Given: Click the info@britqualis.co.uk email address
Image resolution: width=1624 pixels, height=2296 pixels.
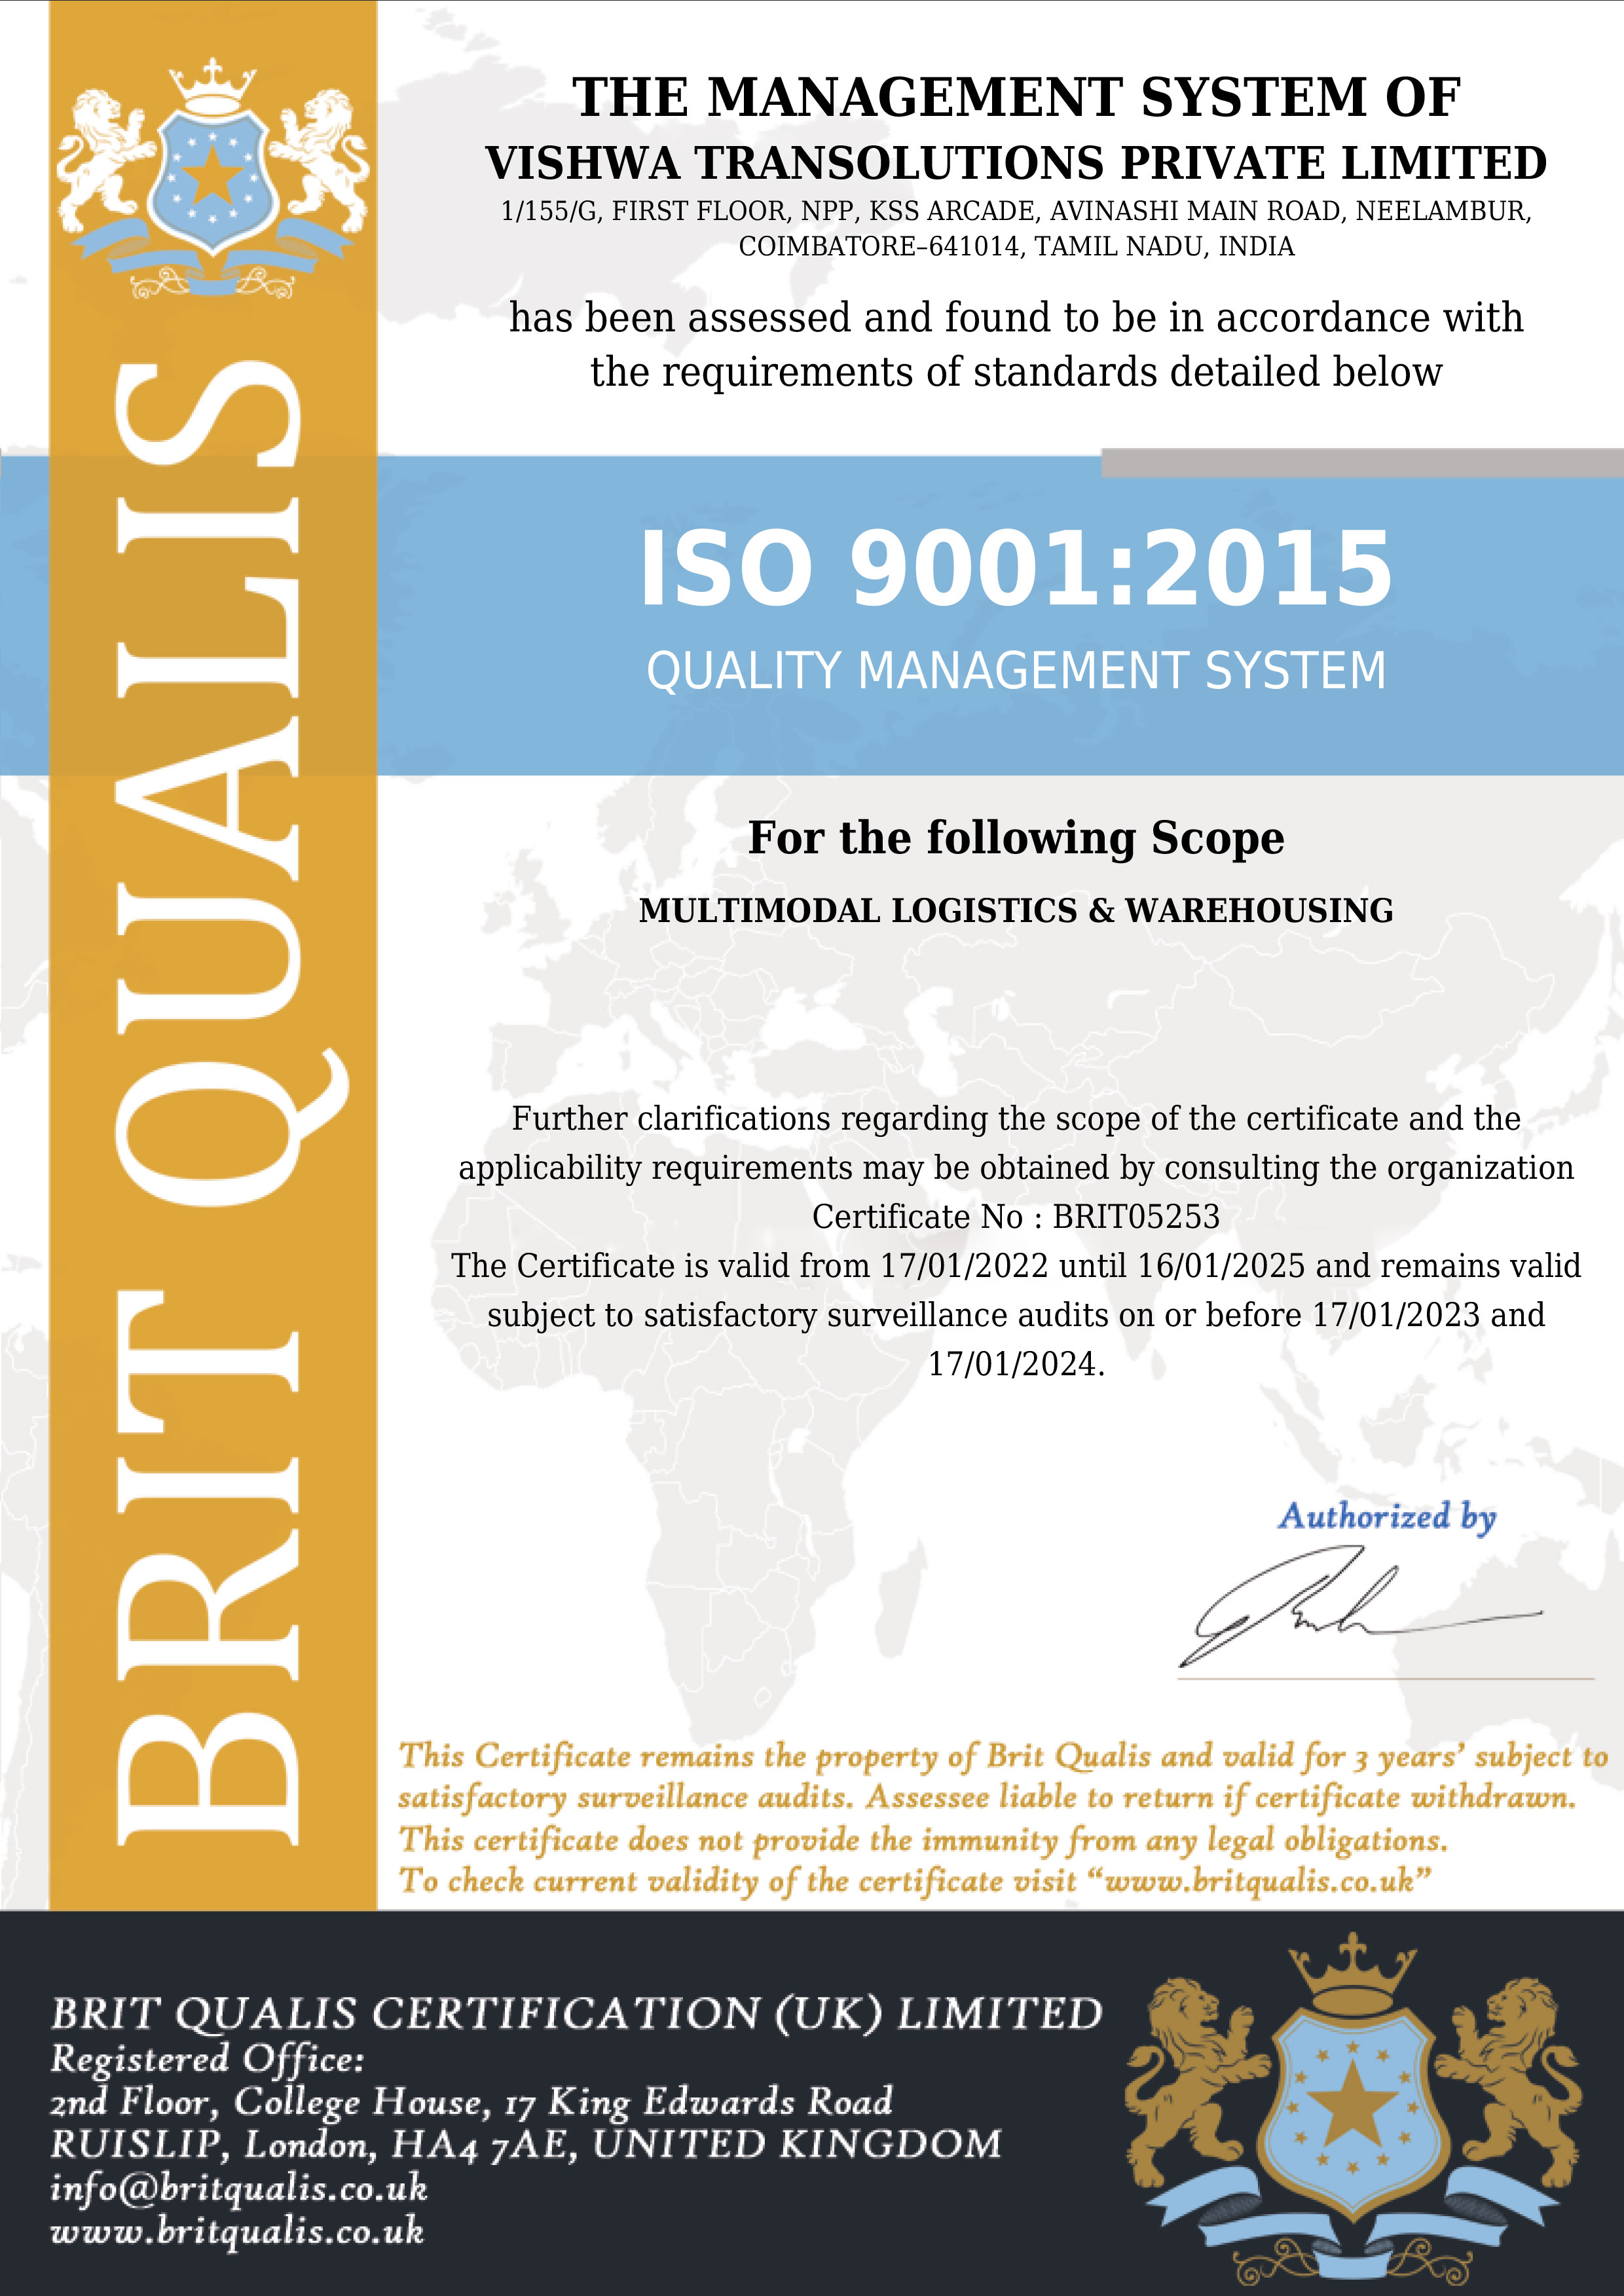Looking at the screenshot, I should 239,2187.
